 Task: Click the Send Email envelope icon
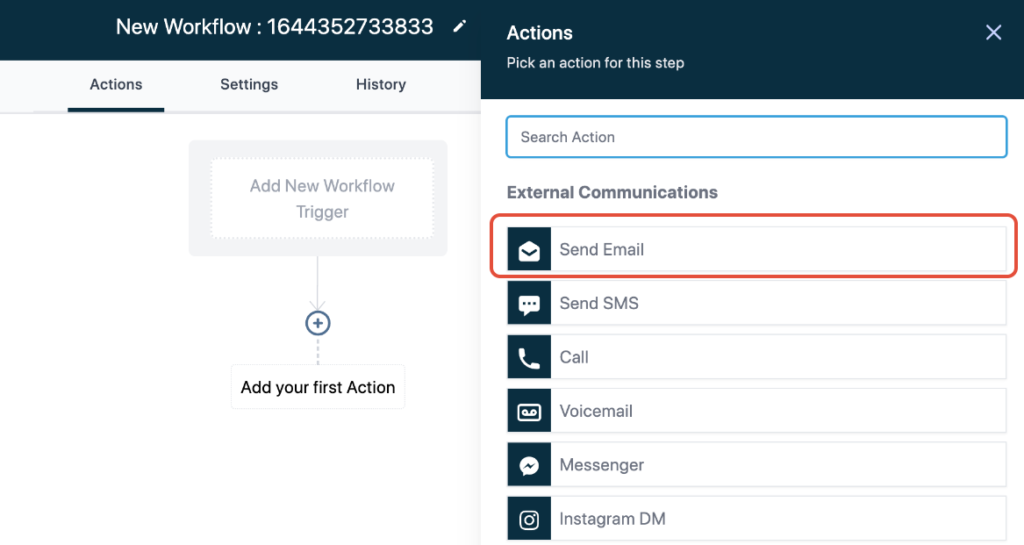tap(529, 250)
